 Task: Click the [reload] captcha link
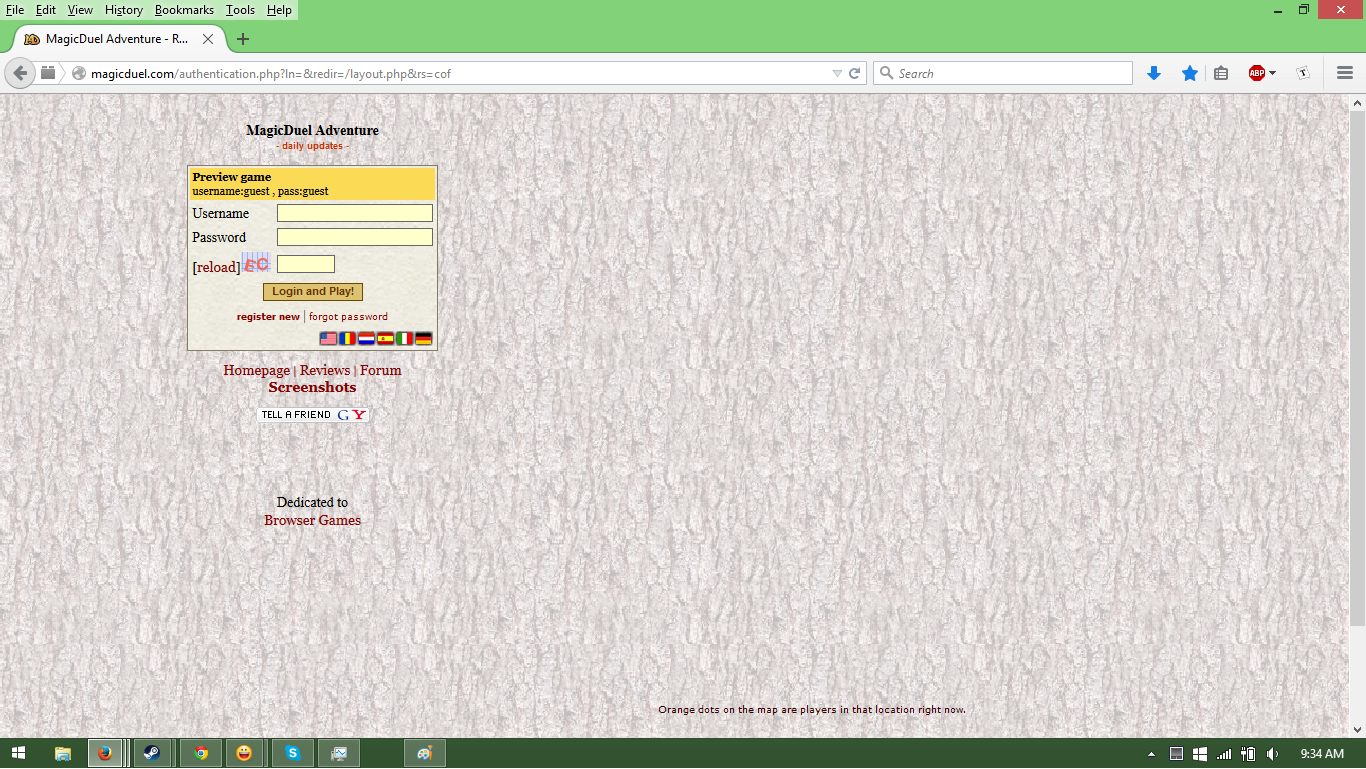(x=216, y=267)
